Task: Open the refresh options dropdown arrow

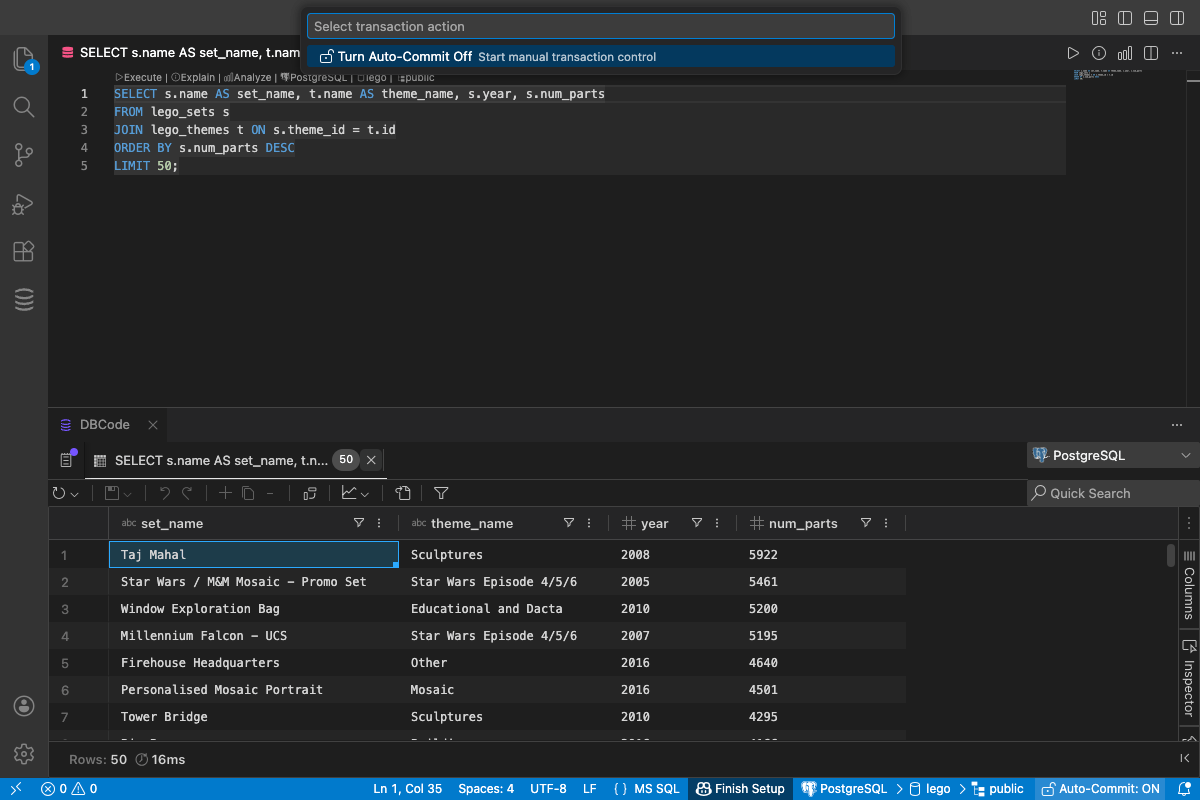Action: point(72,492)
